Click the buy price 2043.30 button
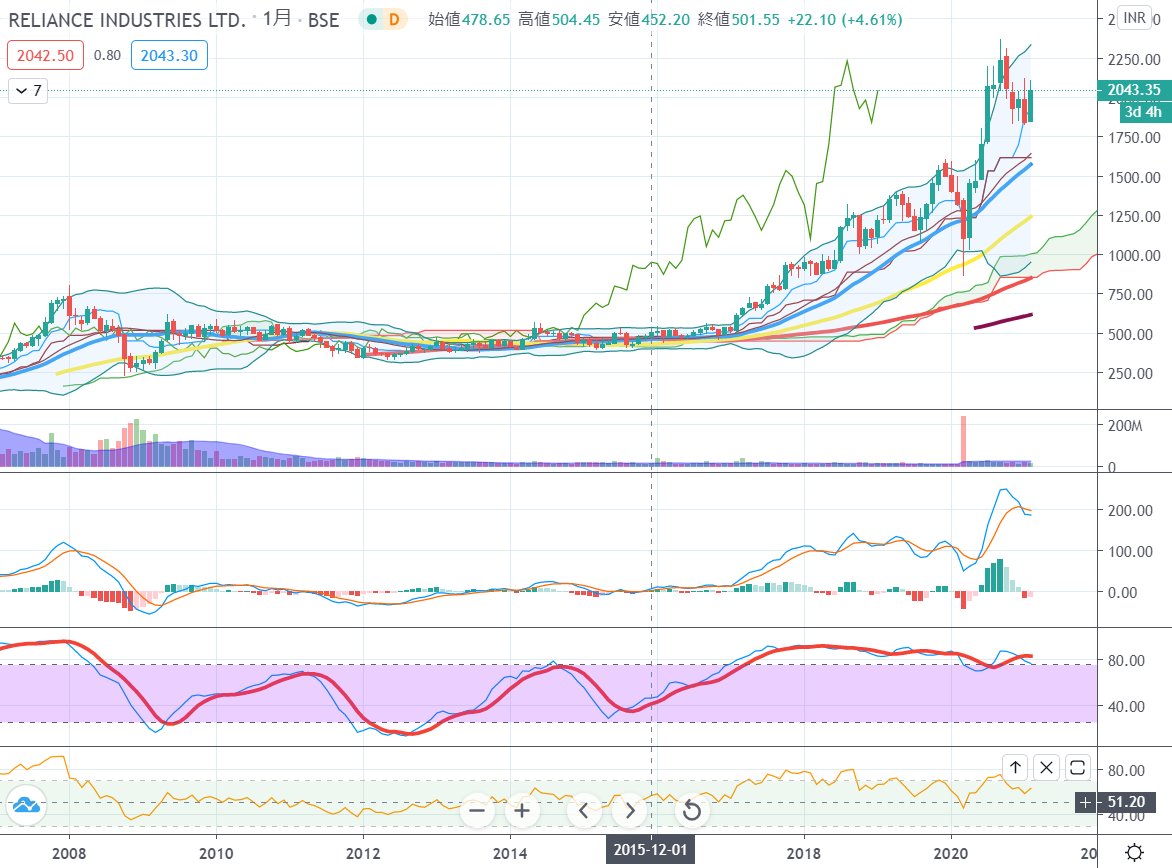The image size is (1172, 868). pyautogui.click(x=169, y=55)
